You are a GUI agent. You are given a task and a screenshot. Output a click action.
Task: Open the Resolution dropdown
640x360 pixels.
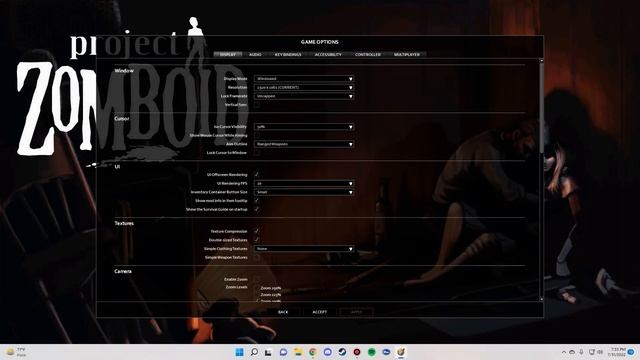click(x=304, y=87)
